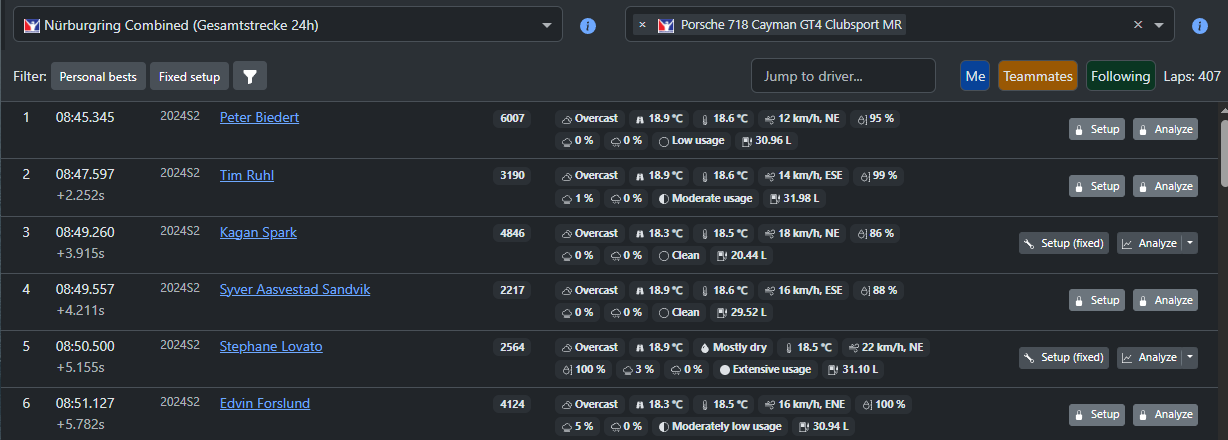Click locked Analyze button for Peter Biedert
1228x440 pixels.
[x=1165, y=129]
